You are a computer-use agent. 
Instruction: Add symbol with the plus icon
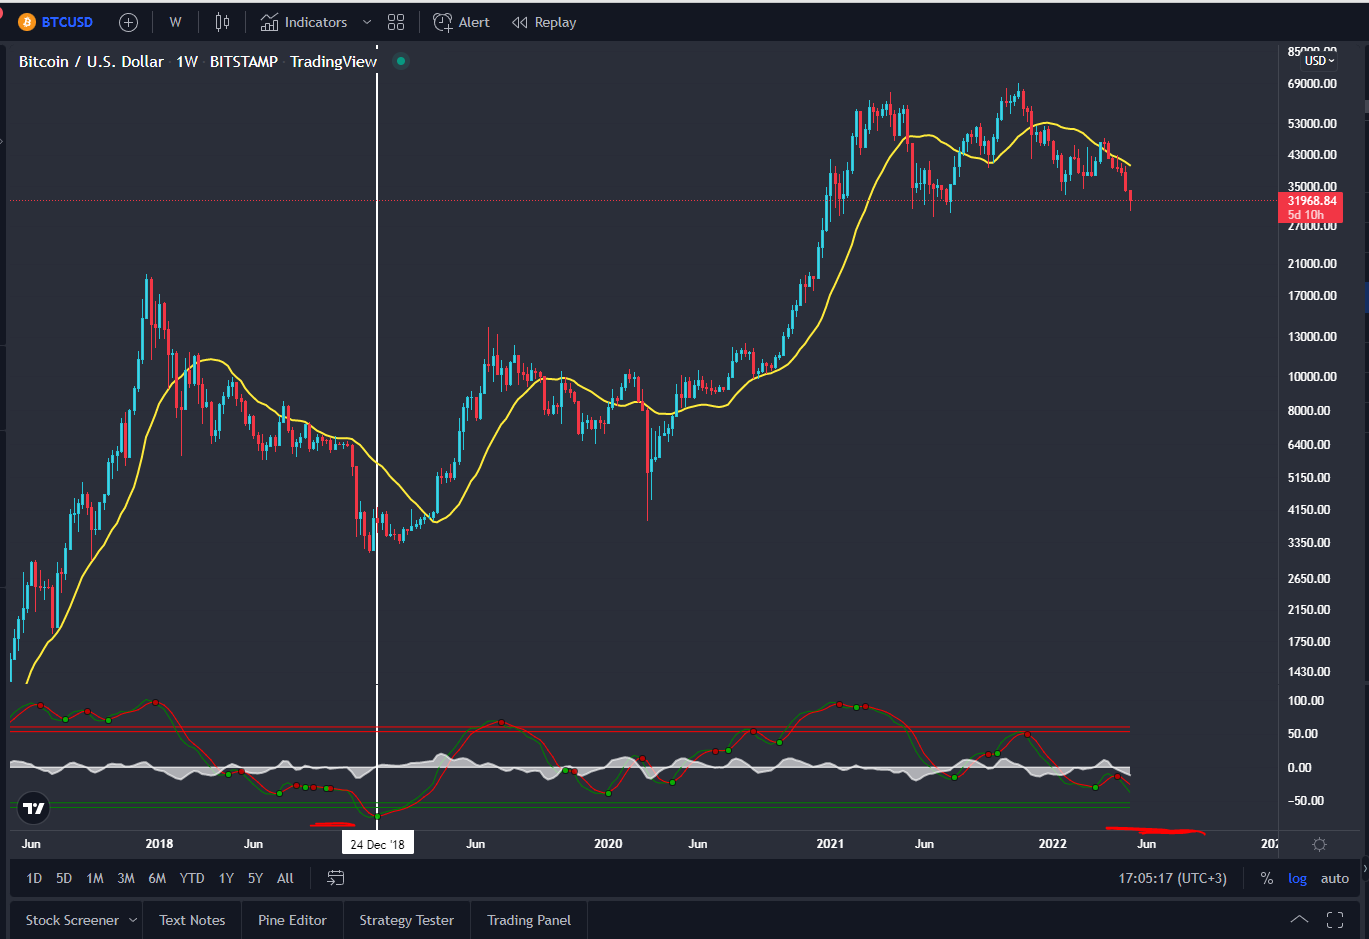click(128, 22)
